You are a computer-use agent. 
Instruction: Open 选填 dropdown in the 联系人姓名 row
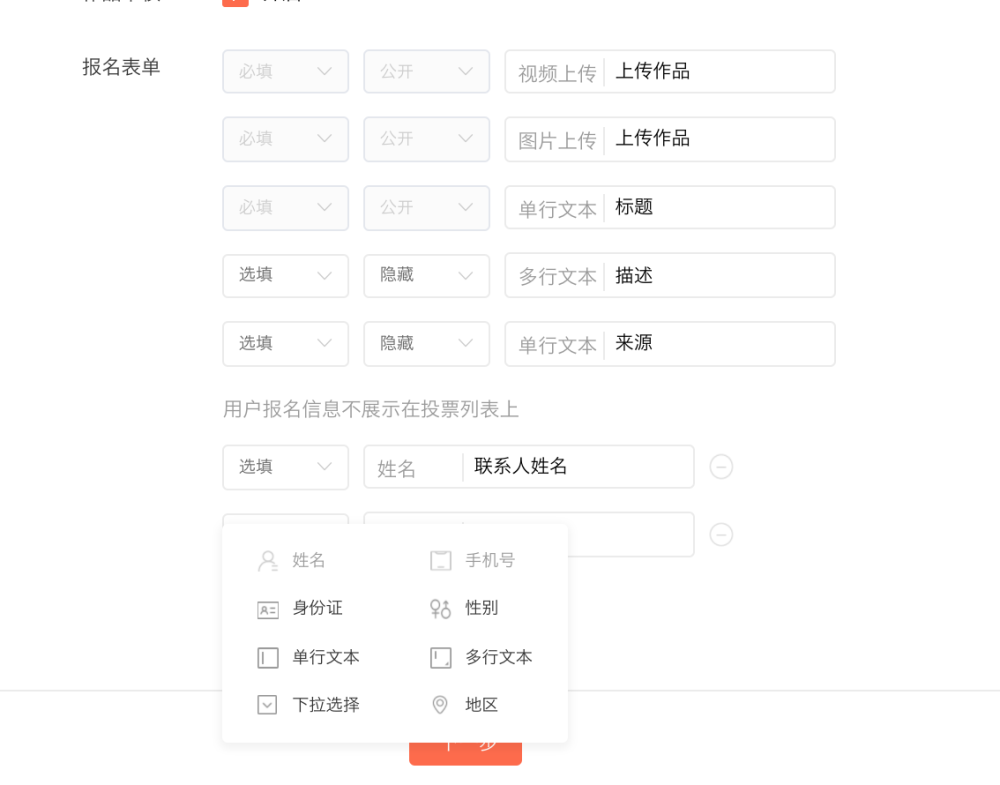(x=285, y=467)
